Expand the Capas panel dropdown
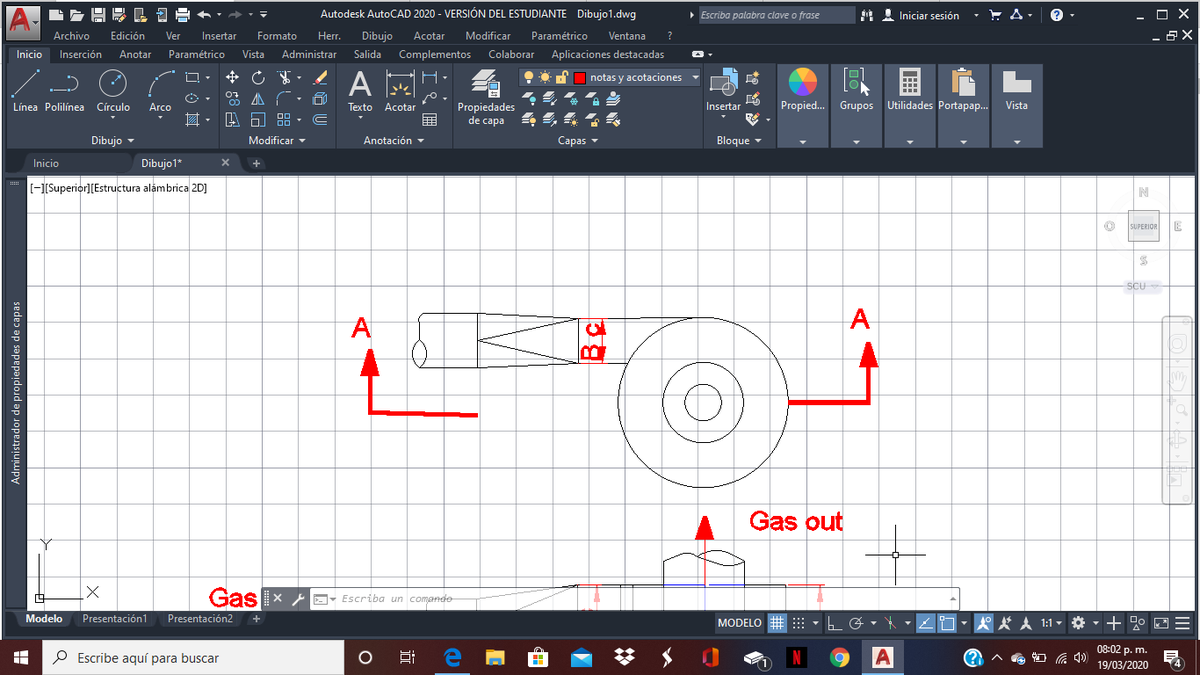Image resolution: width=1200 pixels, height=675 pixels. point(577,141)
